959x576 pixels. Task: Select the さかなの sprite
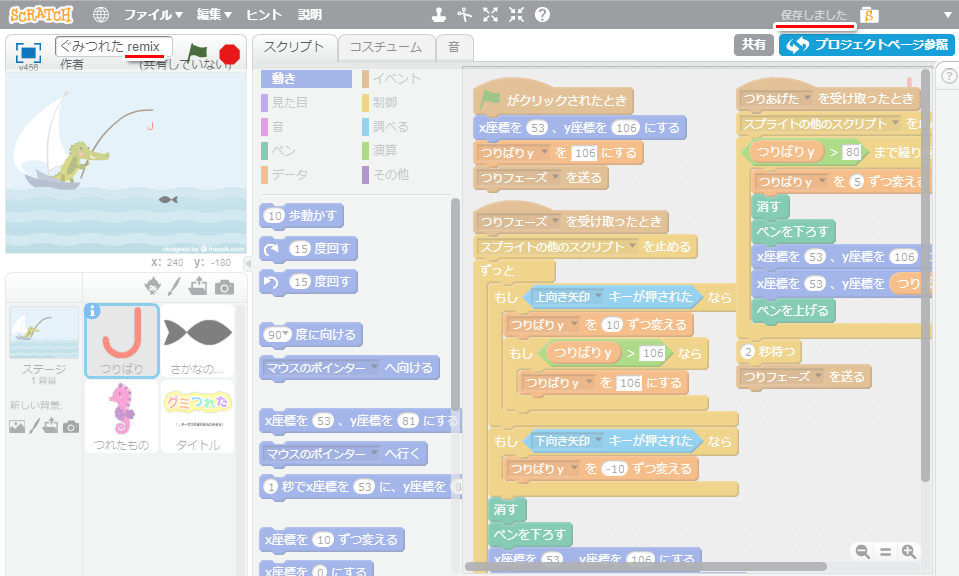pyautogui.click(x=197, y=341)
